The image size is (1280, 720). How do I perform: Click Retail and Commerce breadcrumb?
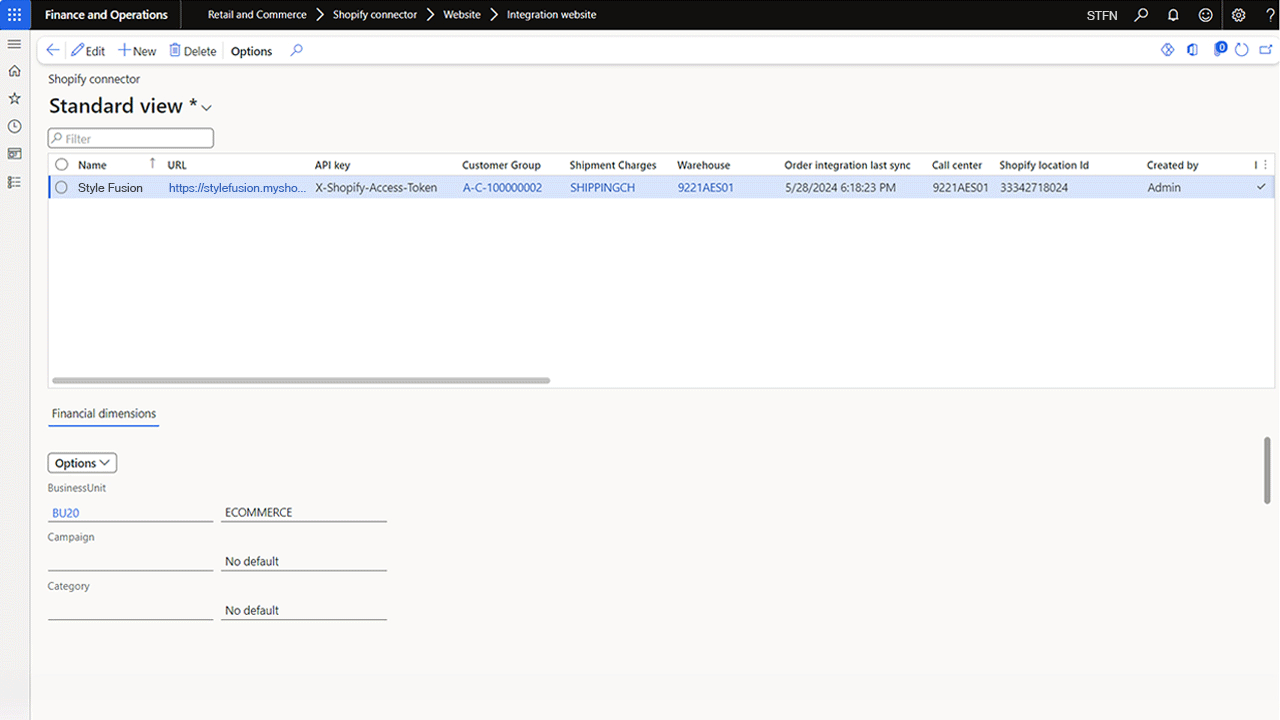tap(257, 15)
